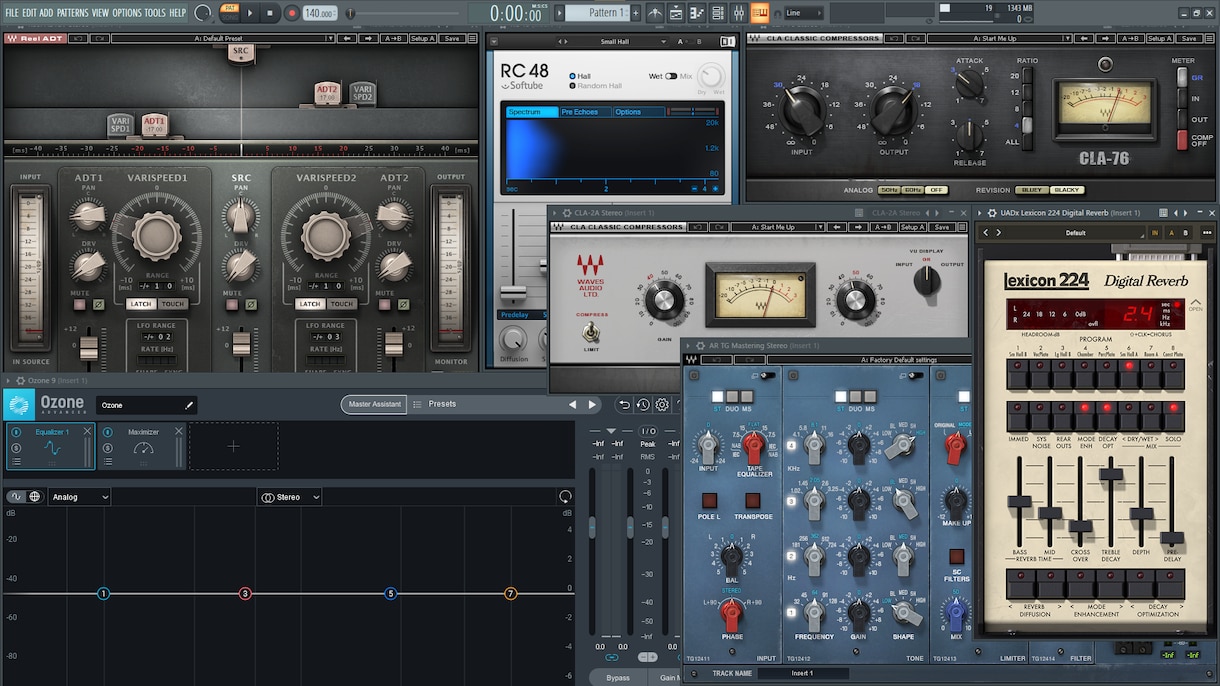Viewport: 1220px width, 686px height.
Task: Toggle LATCH under Varispeed1 in Reel ADT
Action: click(141, 304)
